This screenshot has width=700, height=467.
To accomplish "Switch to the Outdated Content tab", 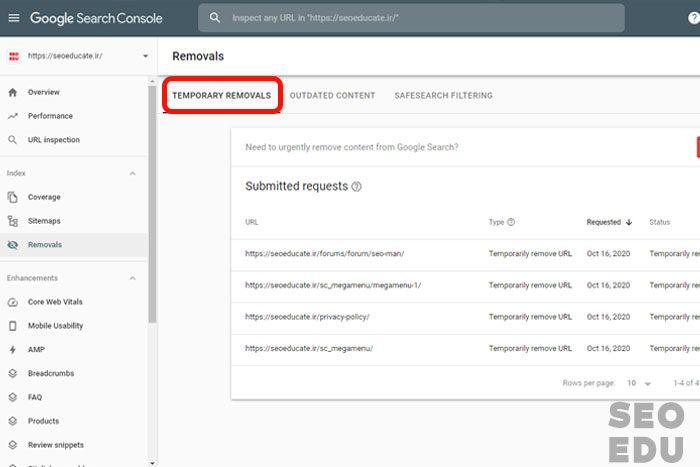I will pos(332,96).
